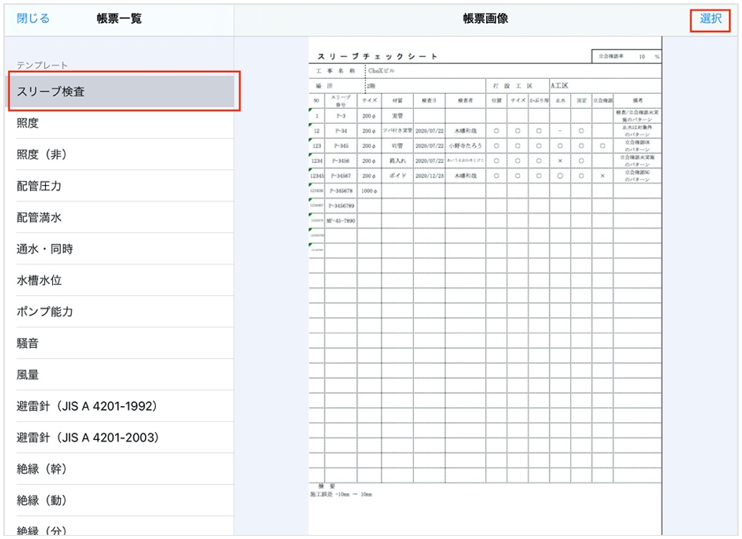Select the 絶縁（動） template
742x539 pixels.
click(x=118, y=500)
